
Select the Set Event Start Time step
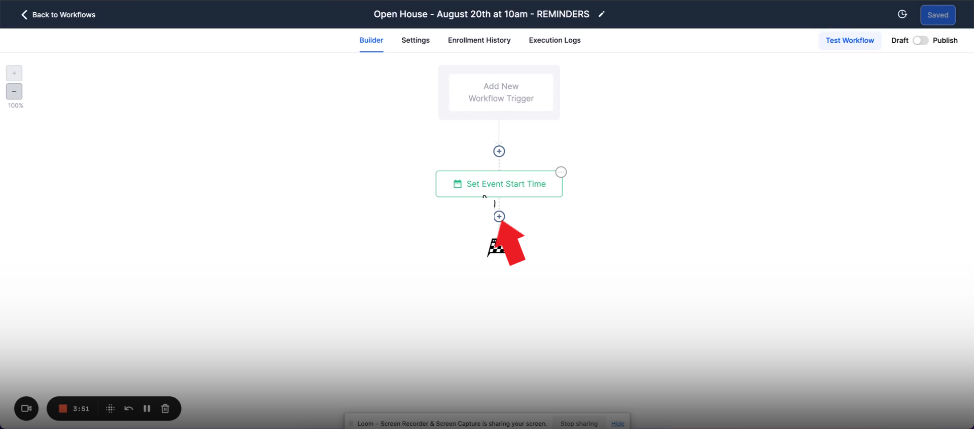499,184
